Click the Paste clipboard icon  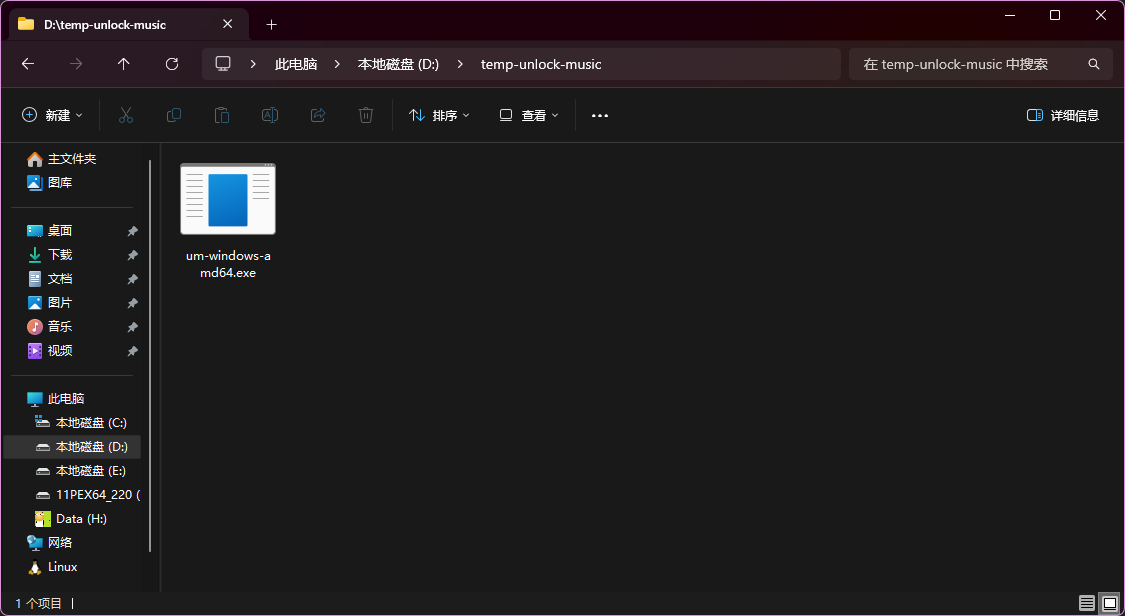tap(222, 115)
